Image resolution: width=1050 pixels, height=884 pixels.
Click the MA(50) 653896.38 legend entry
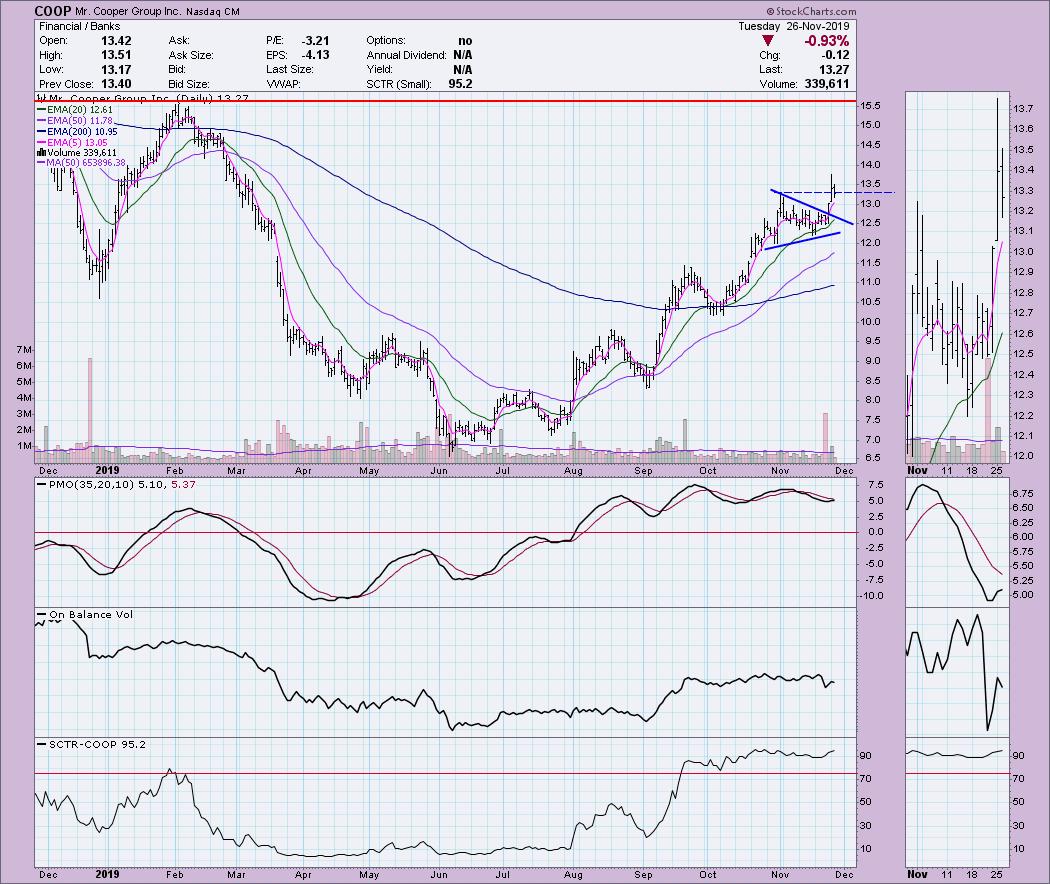[82, 163]
